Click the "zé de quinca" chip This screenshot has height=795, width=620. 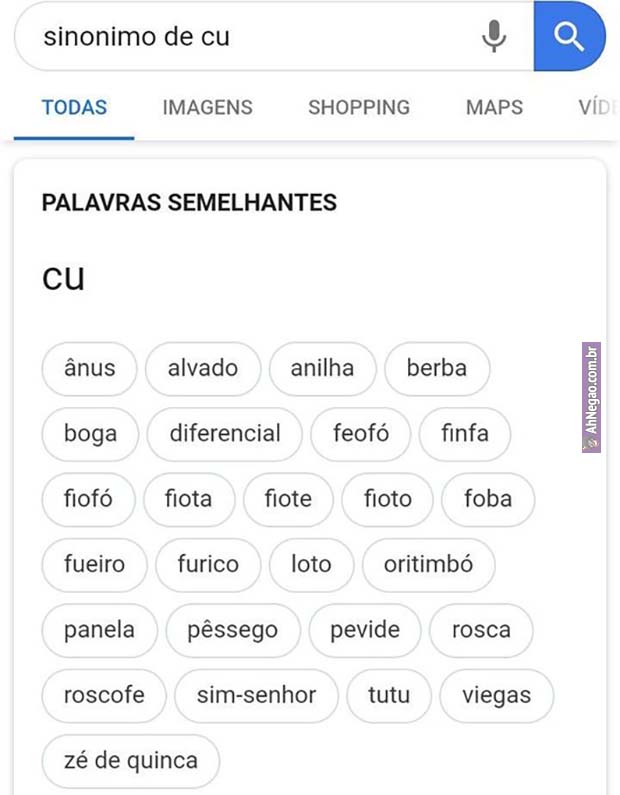pos(131,760)
